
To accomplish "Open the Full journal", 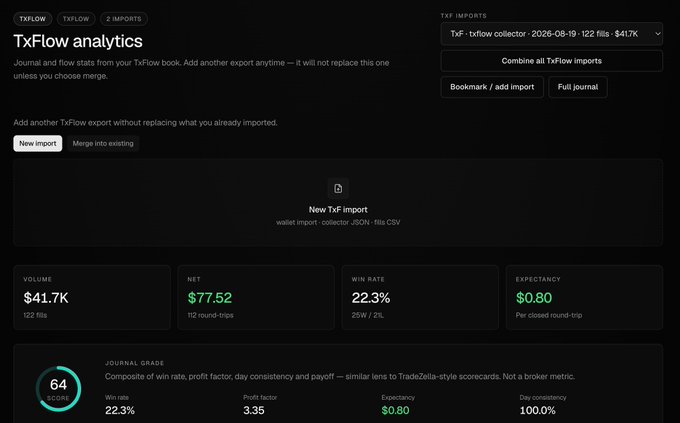I will pyautogui.click(x=578, y=87).
